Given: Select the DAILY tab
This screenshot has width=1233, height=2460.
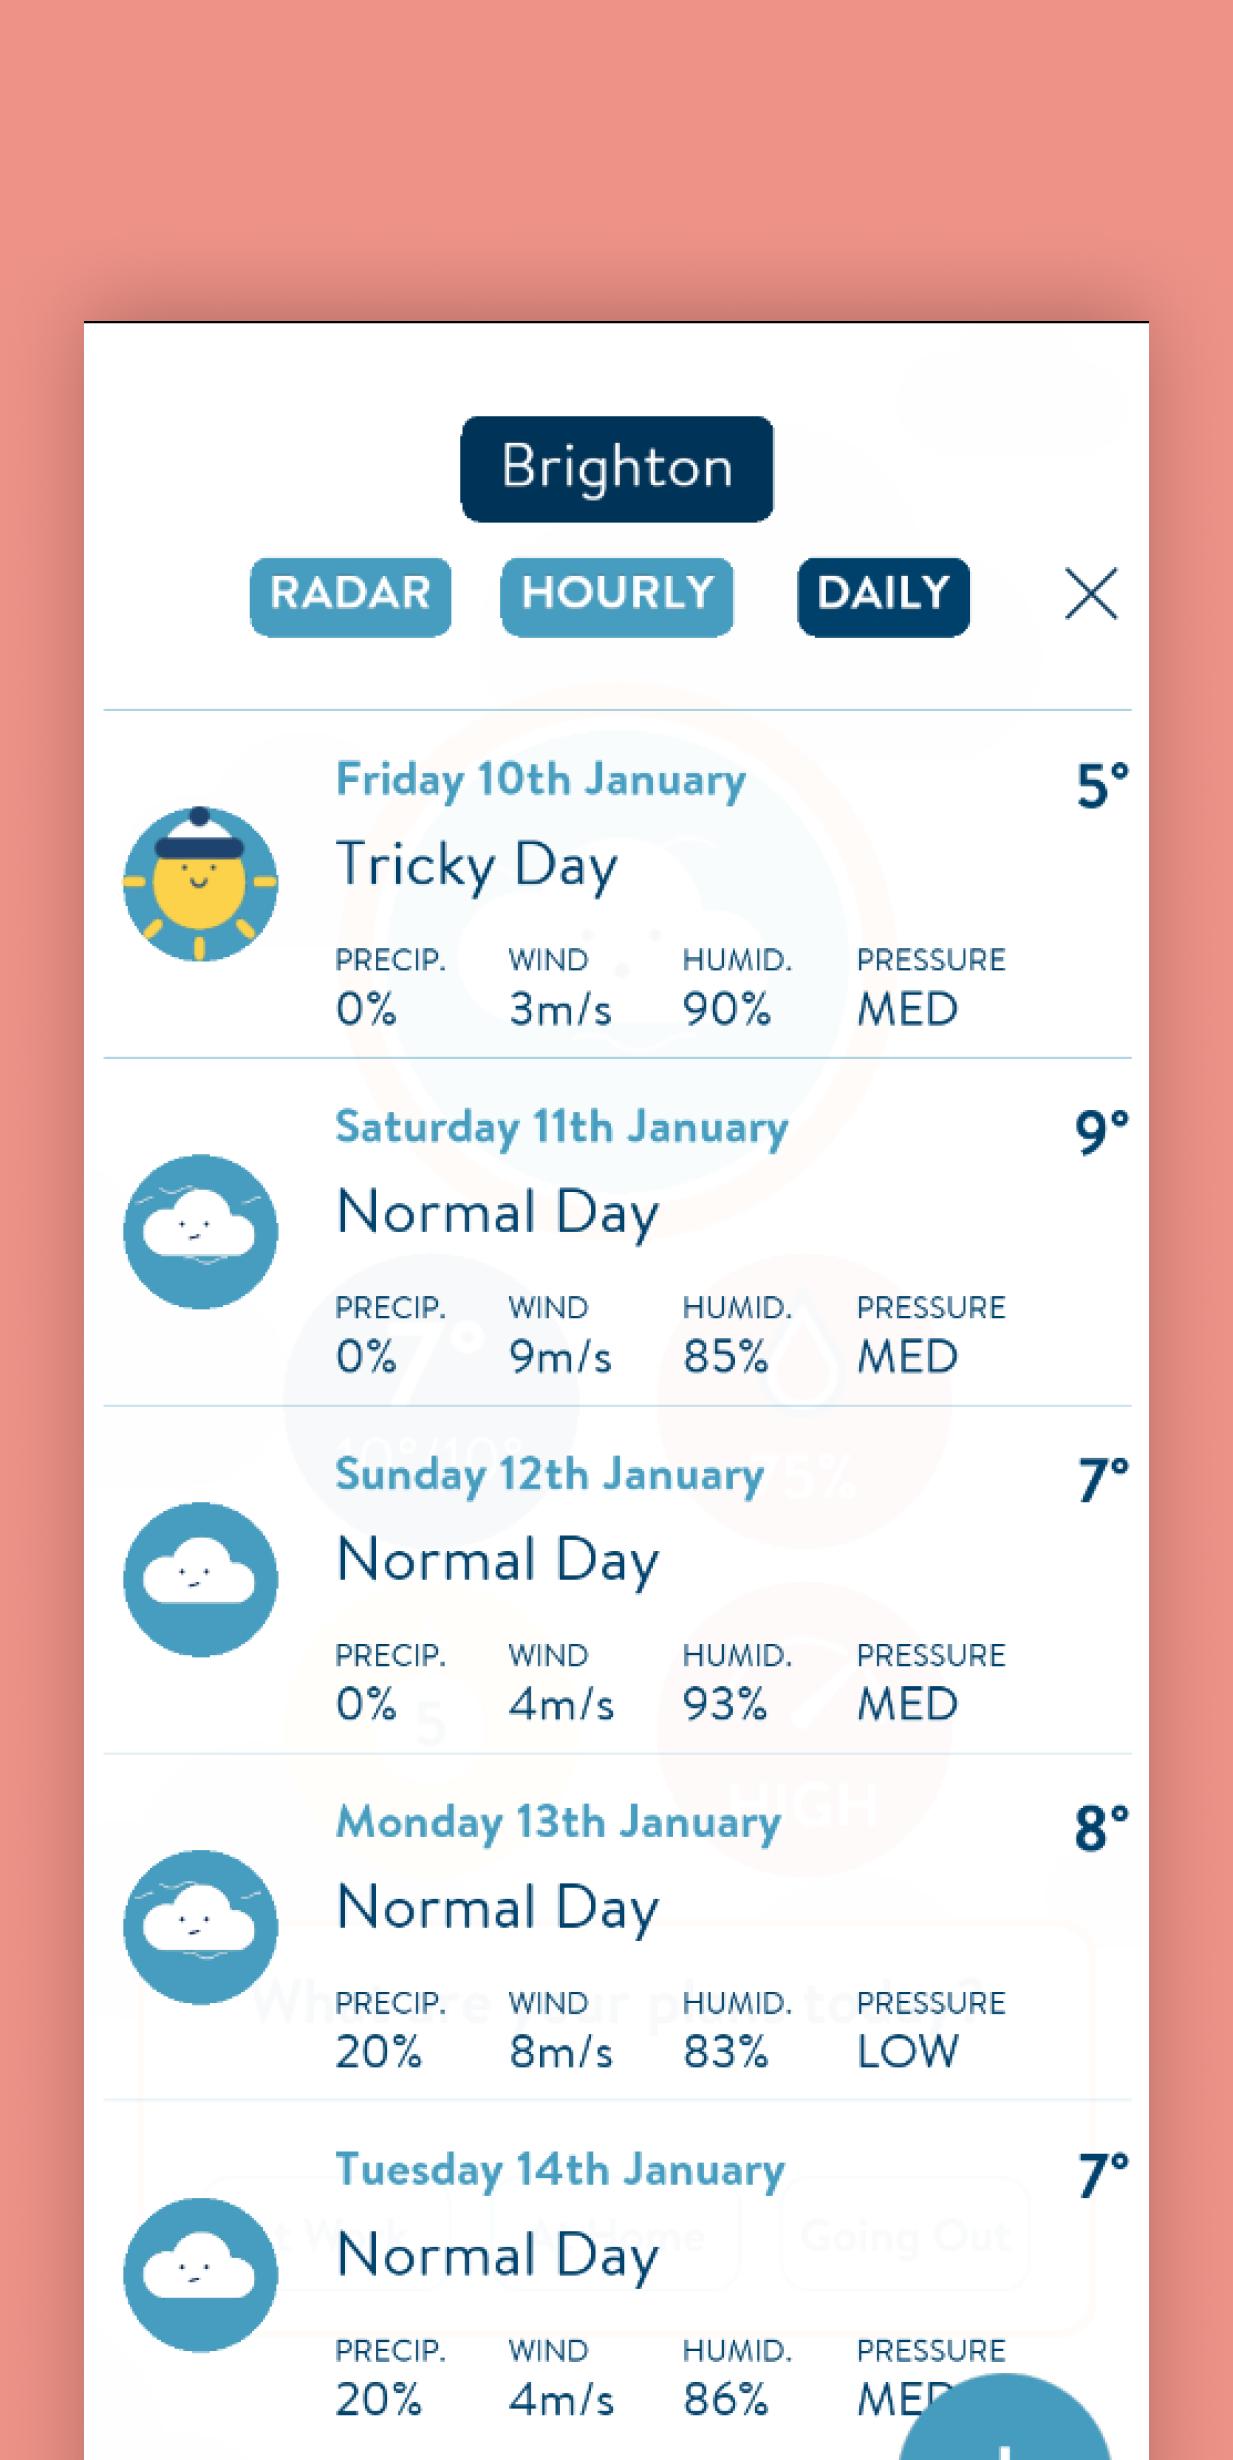Looking at the screenshot, I should tap(883, 596).
